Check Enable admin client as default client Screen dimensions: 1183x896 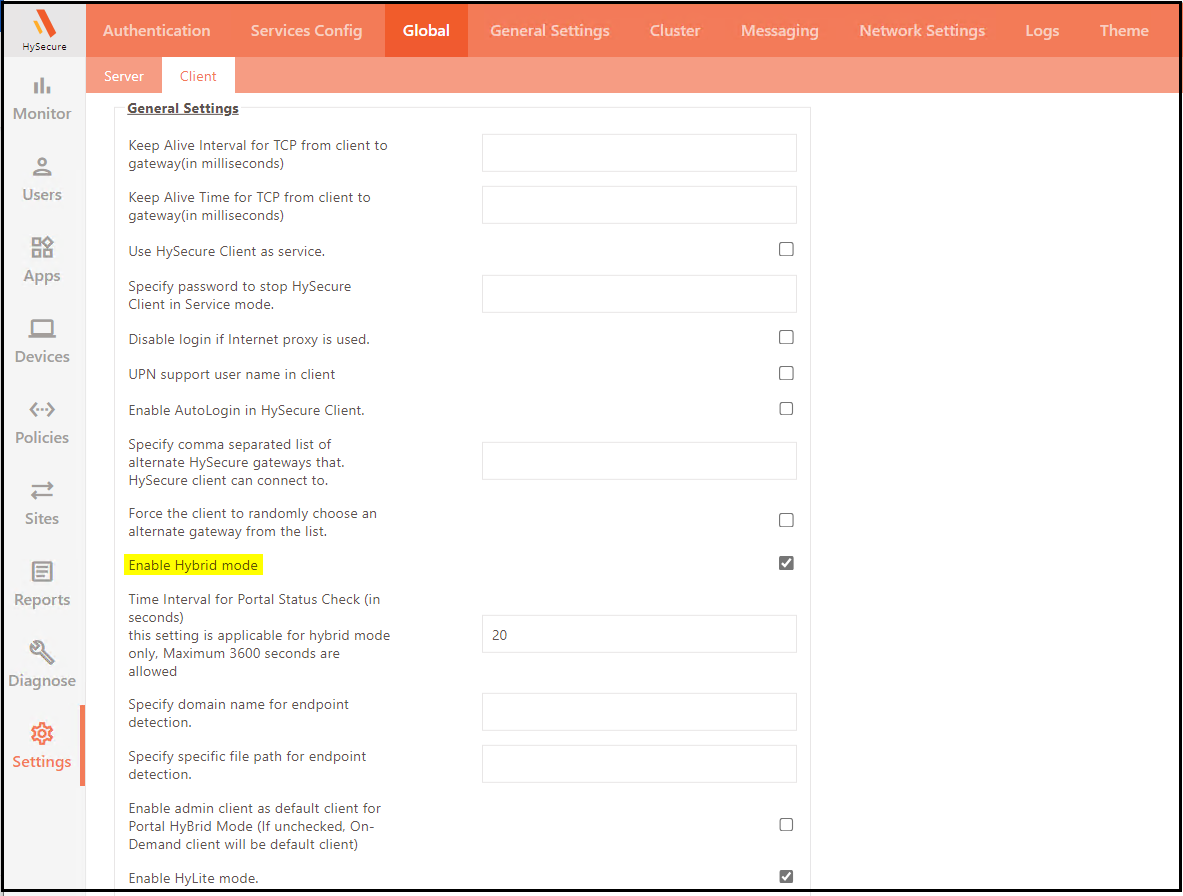786,825
